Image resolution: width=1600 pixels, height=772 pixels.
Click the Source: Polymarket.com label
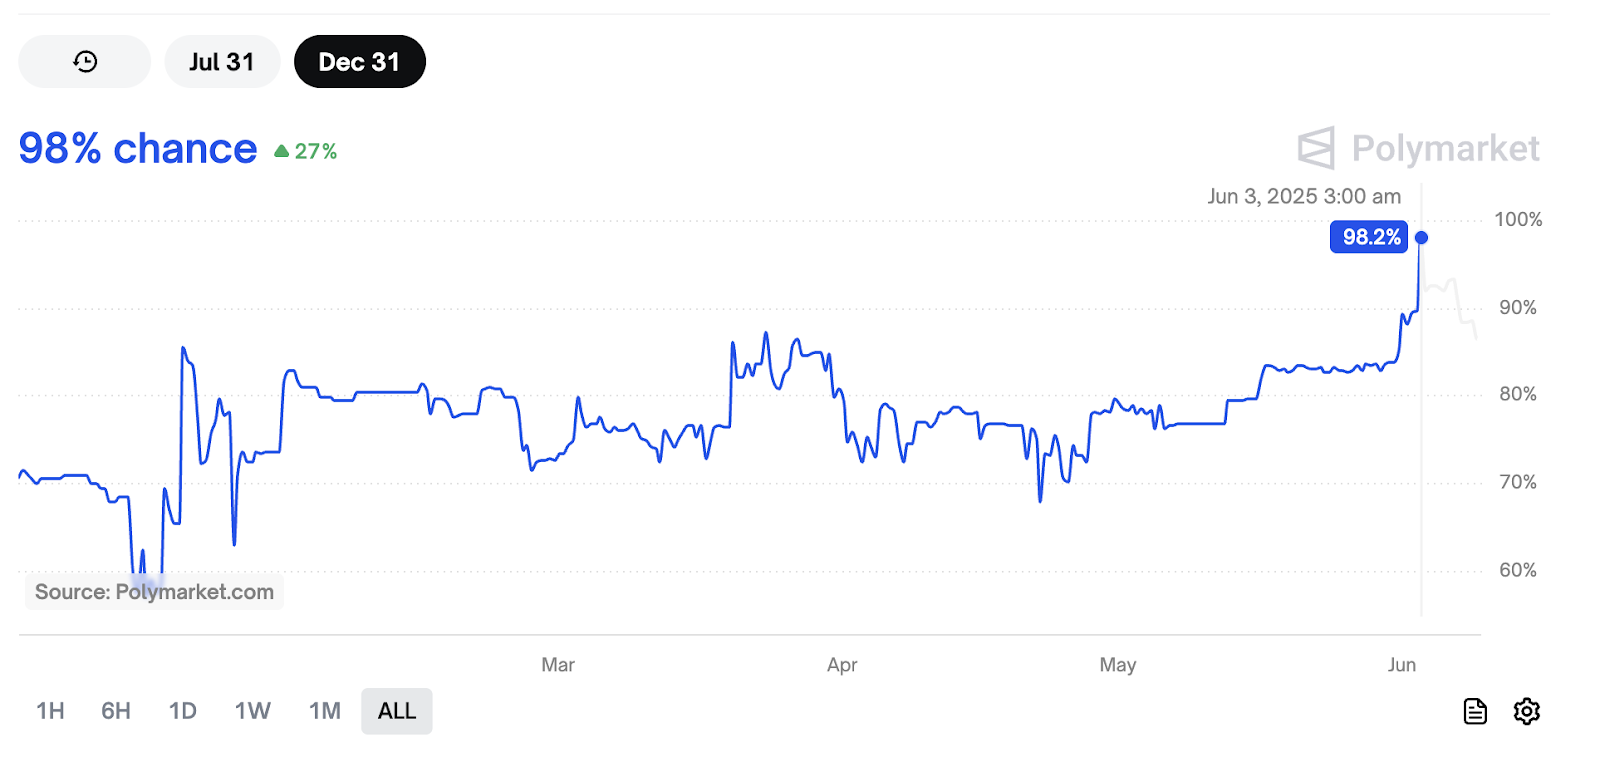tap(154, 592)
